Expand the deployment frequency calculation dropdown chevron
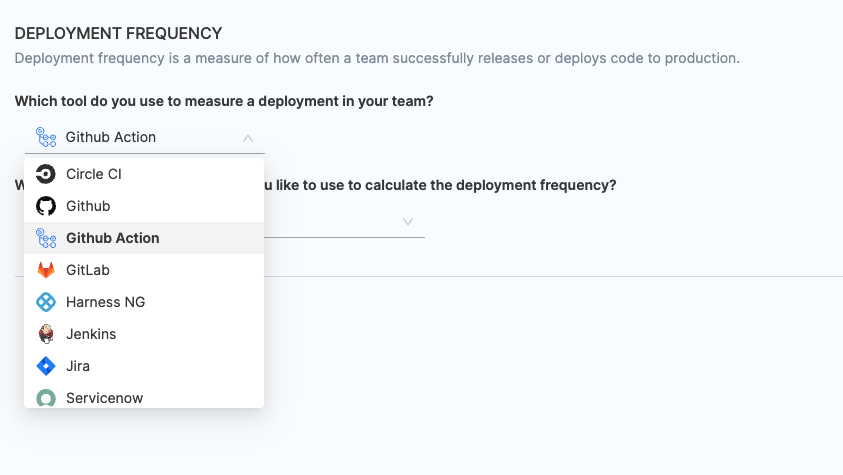The width and height of the screenshot is (843, 475). [x=408, y=221]
